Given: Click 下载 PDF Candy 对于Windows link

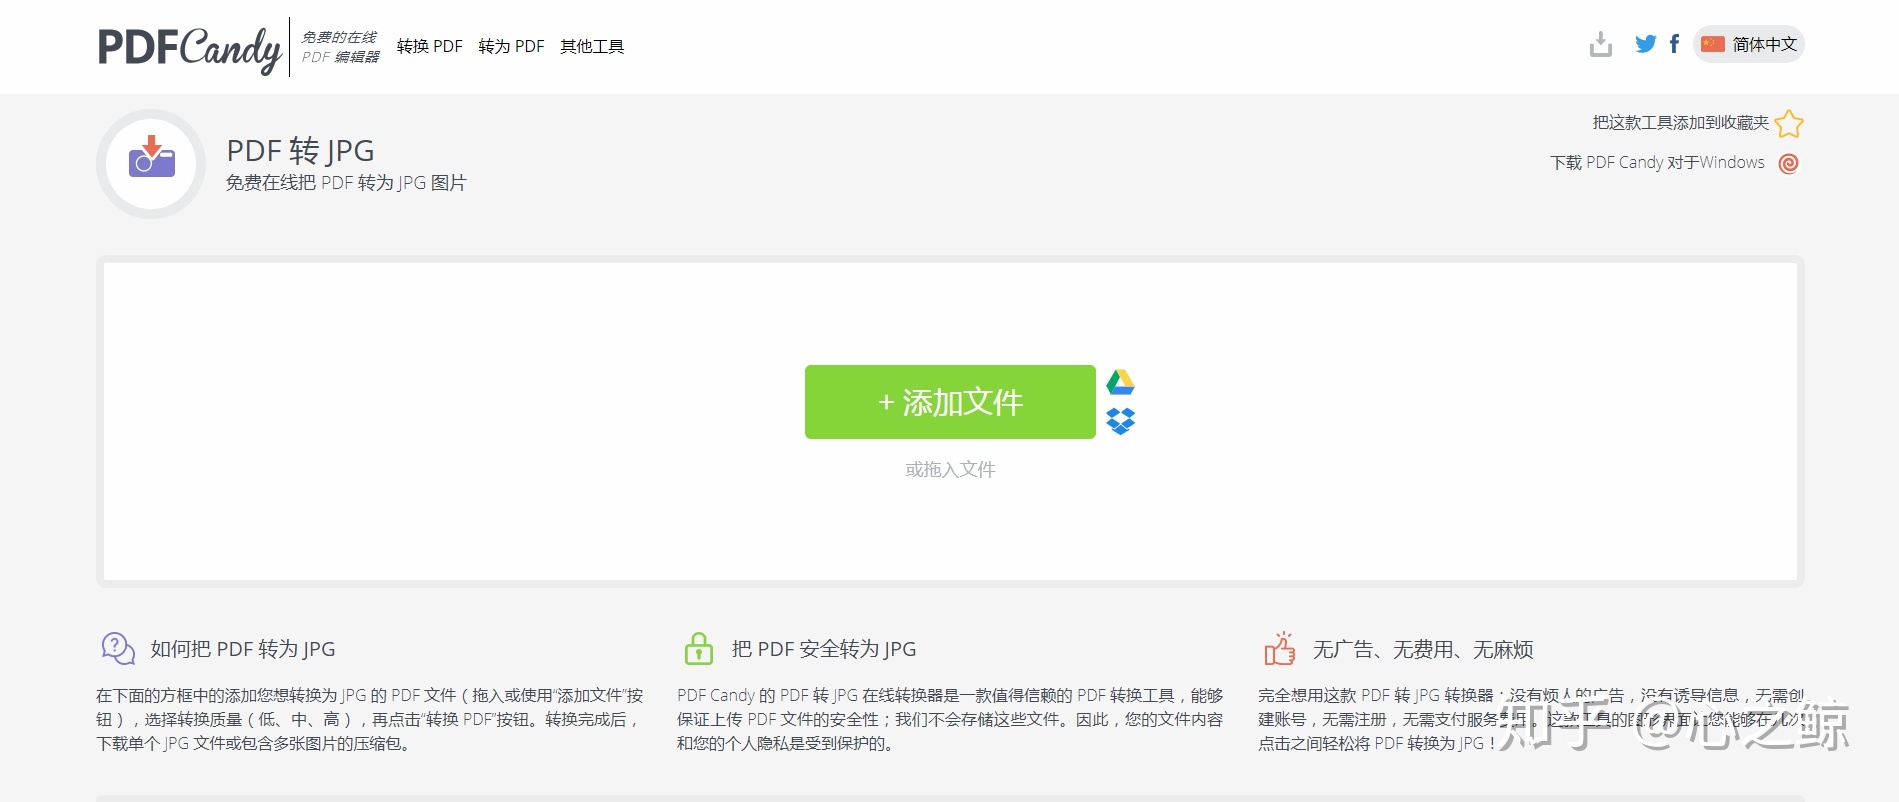Looking at the screenshot, I should (1658, 163).
